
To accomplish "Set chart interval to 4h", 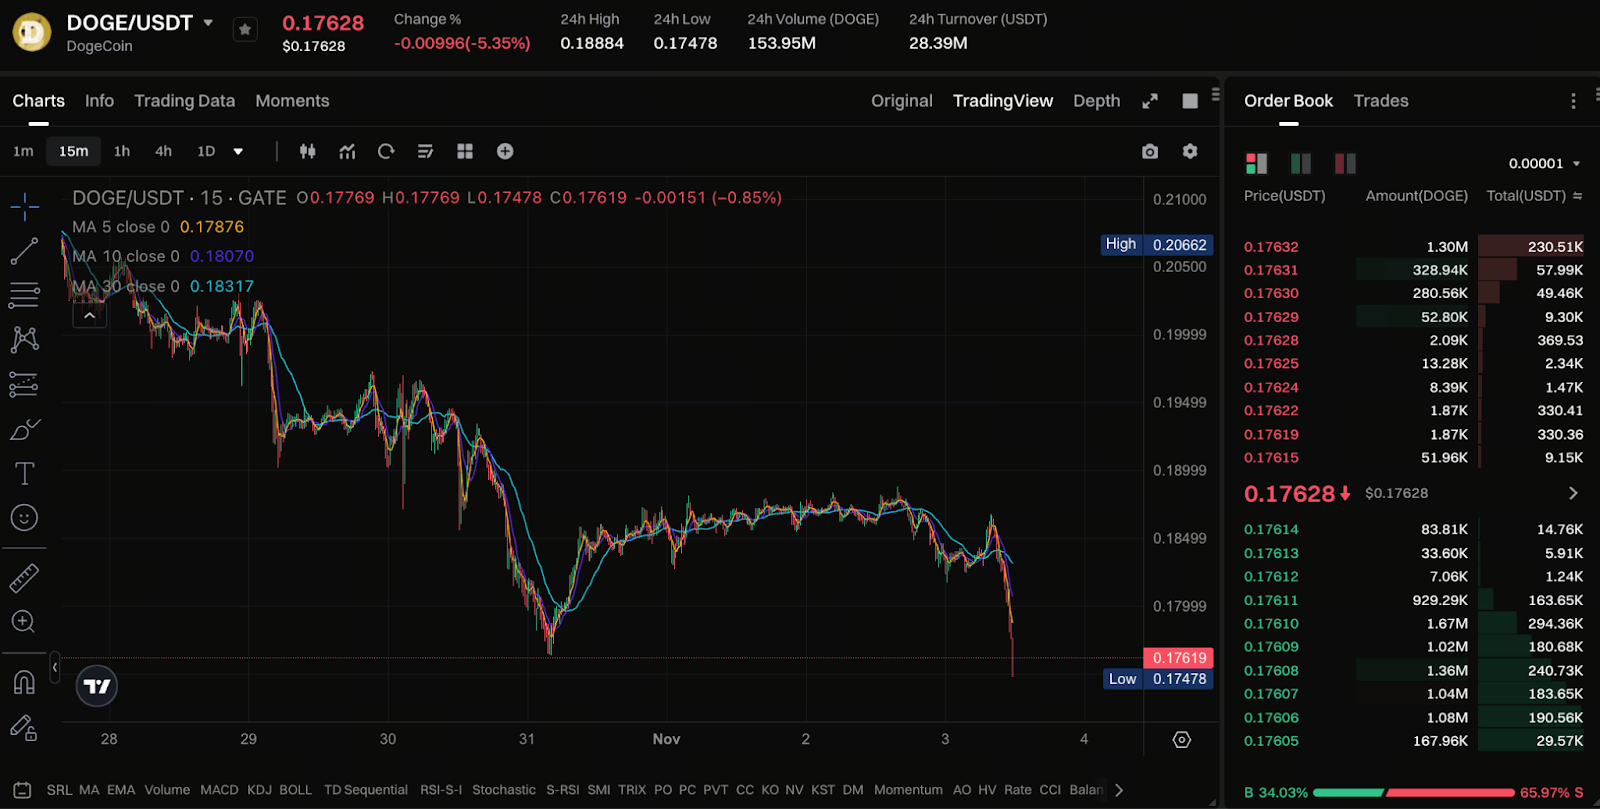I will point(163,151).
